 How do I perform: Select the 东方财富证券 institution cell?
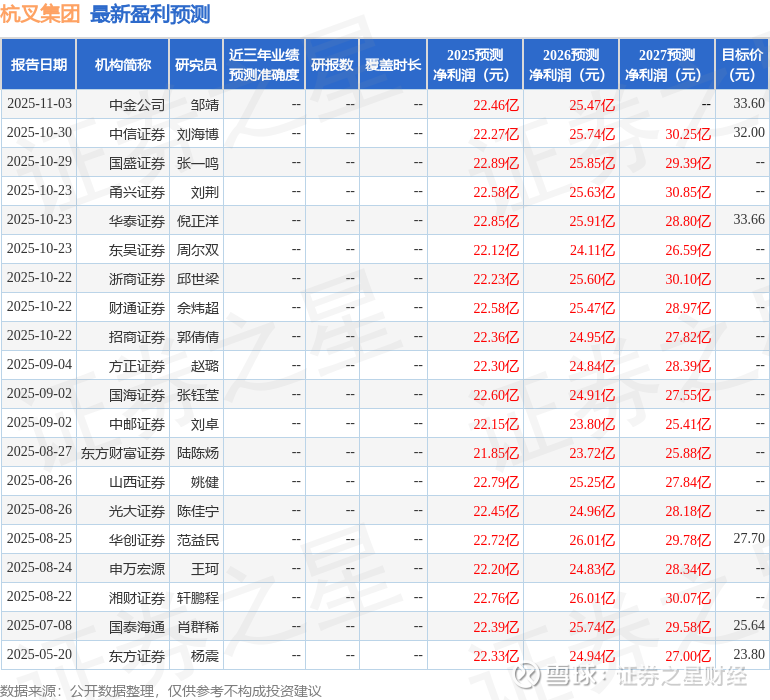[x=123, y=452]
